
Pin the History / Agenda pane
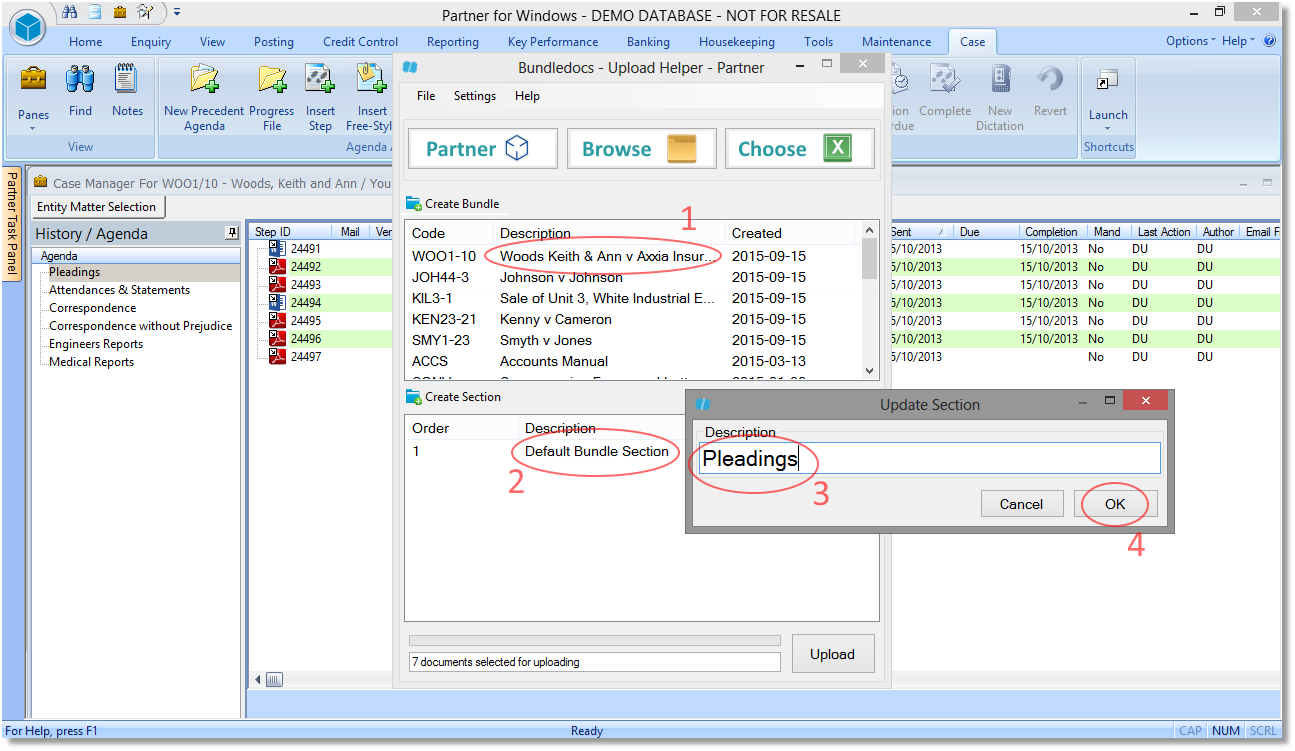pos(232,233)
